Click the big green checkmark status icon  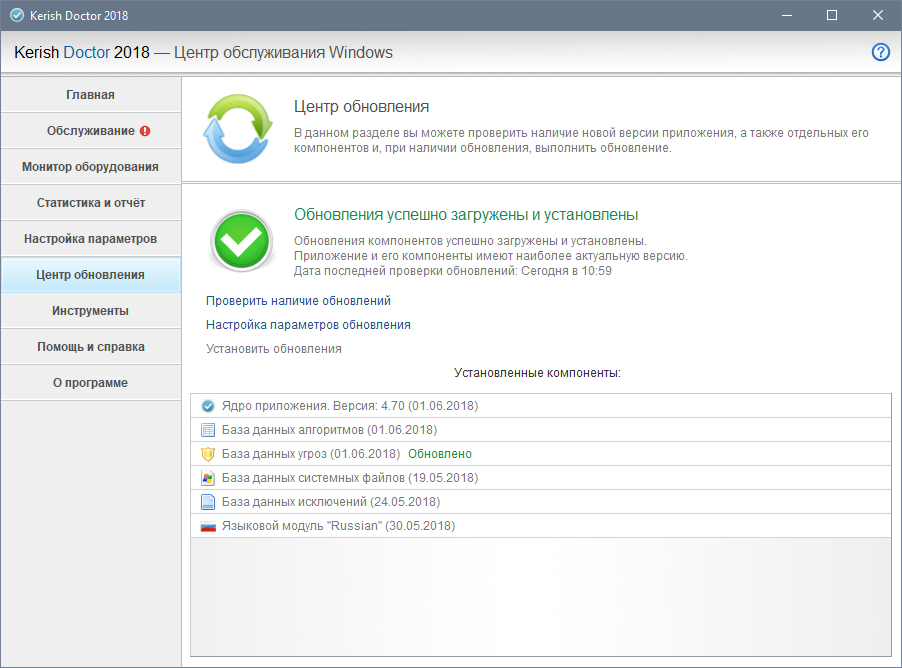point(241,241)
